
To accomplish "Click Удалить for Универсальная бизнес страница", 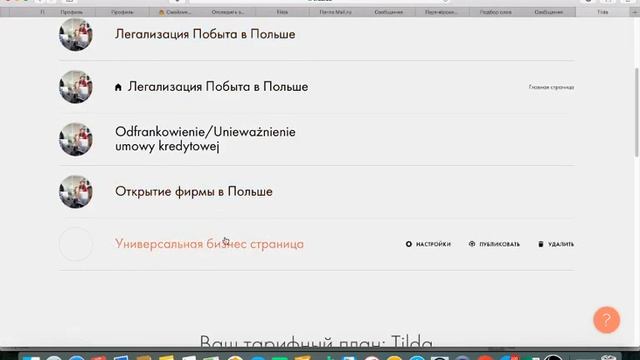I will point(556,244).
